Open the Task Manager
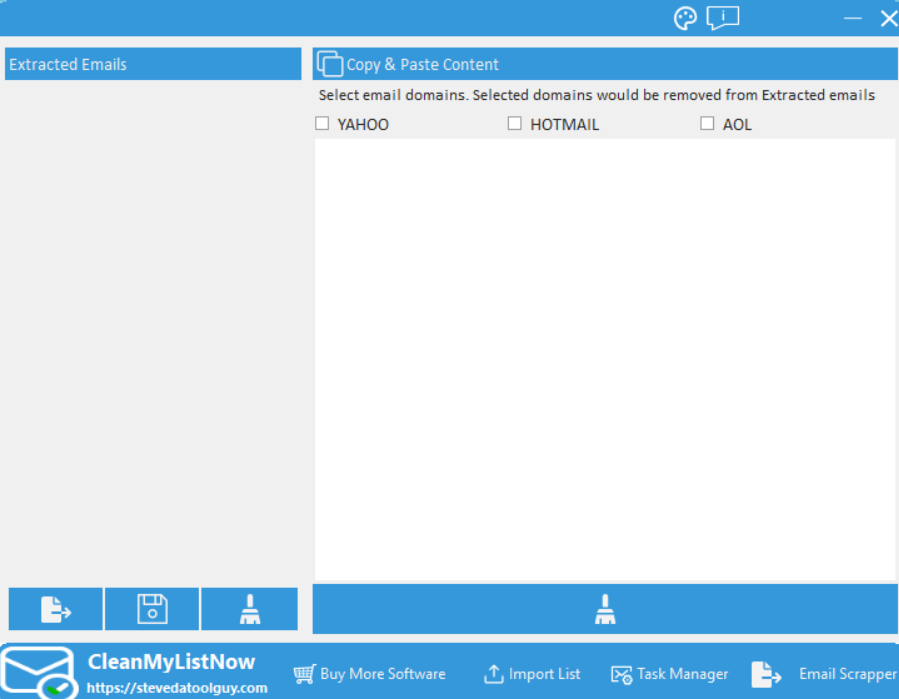This screenshot has height=699, width=899. 670,674
